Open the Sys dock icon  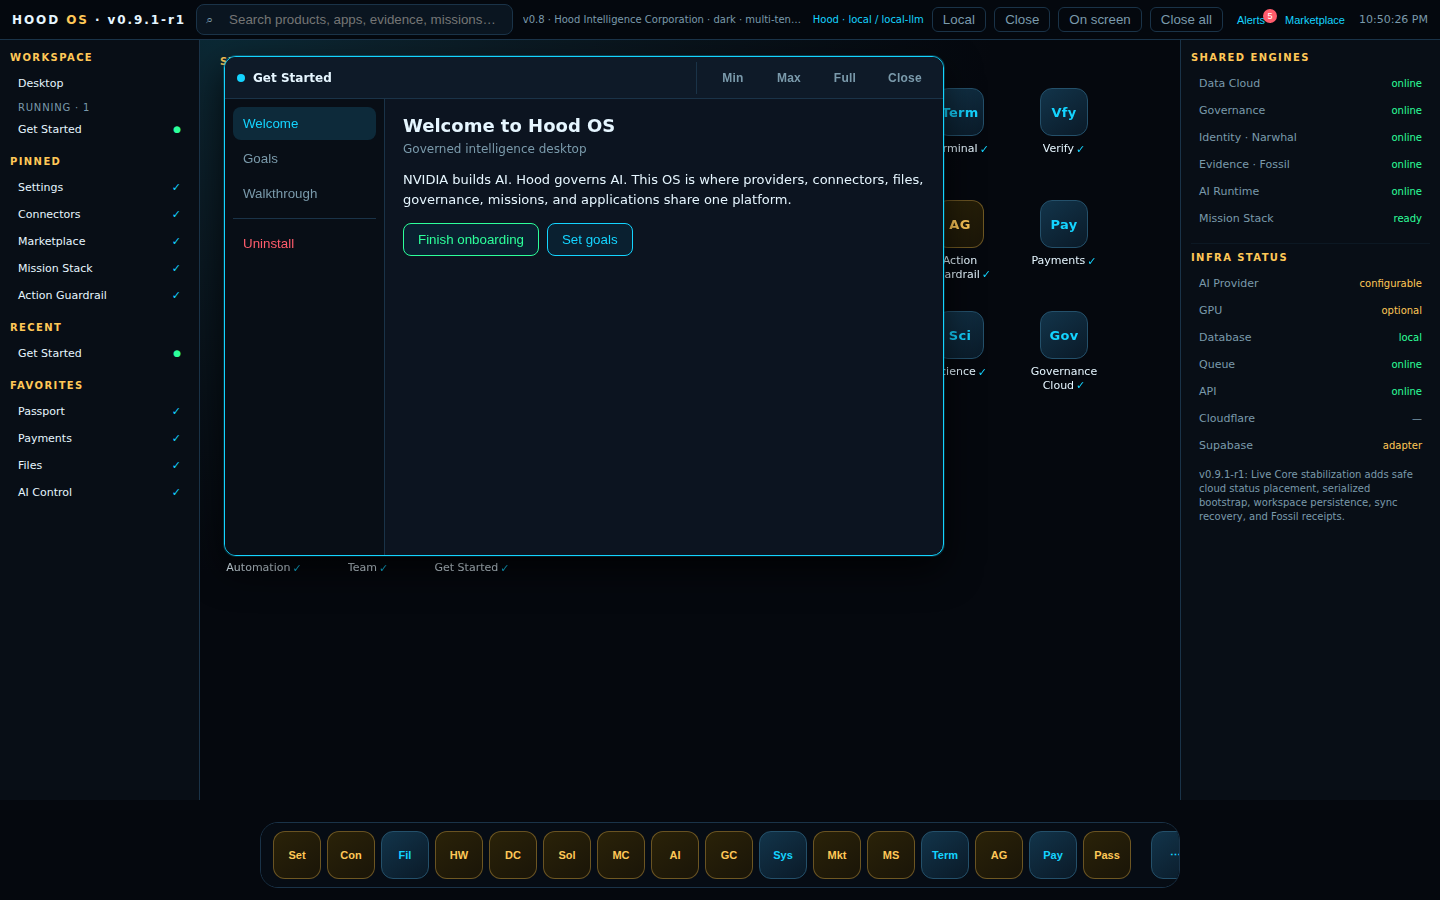pyautogui.click(x=783, y=855)
